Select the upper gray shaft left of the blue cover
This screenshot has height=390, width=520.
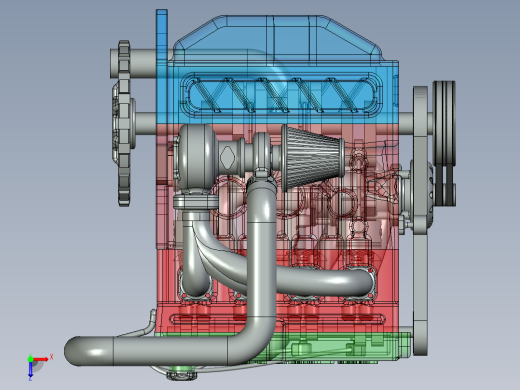click(x=142, y=64)
